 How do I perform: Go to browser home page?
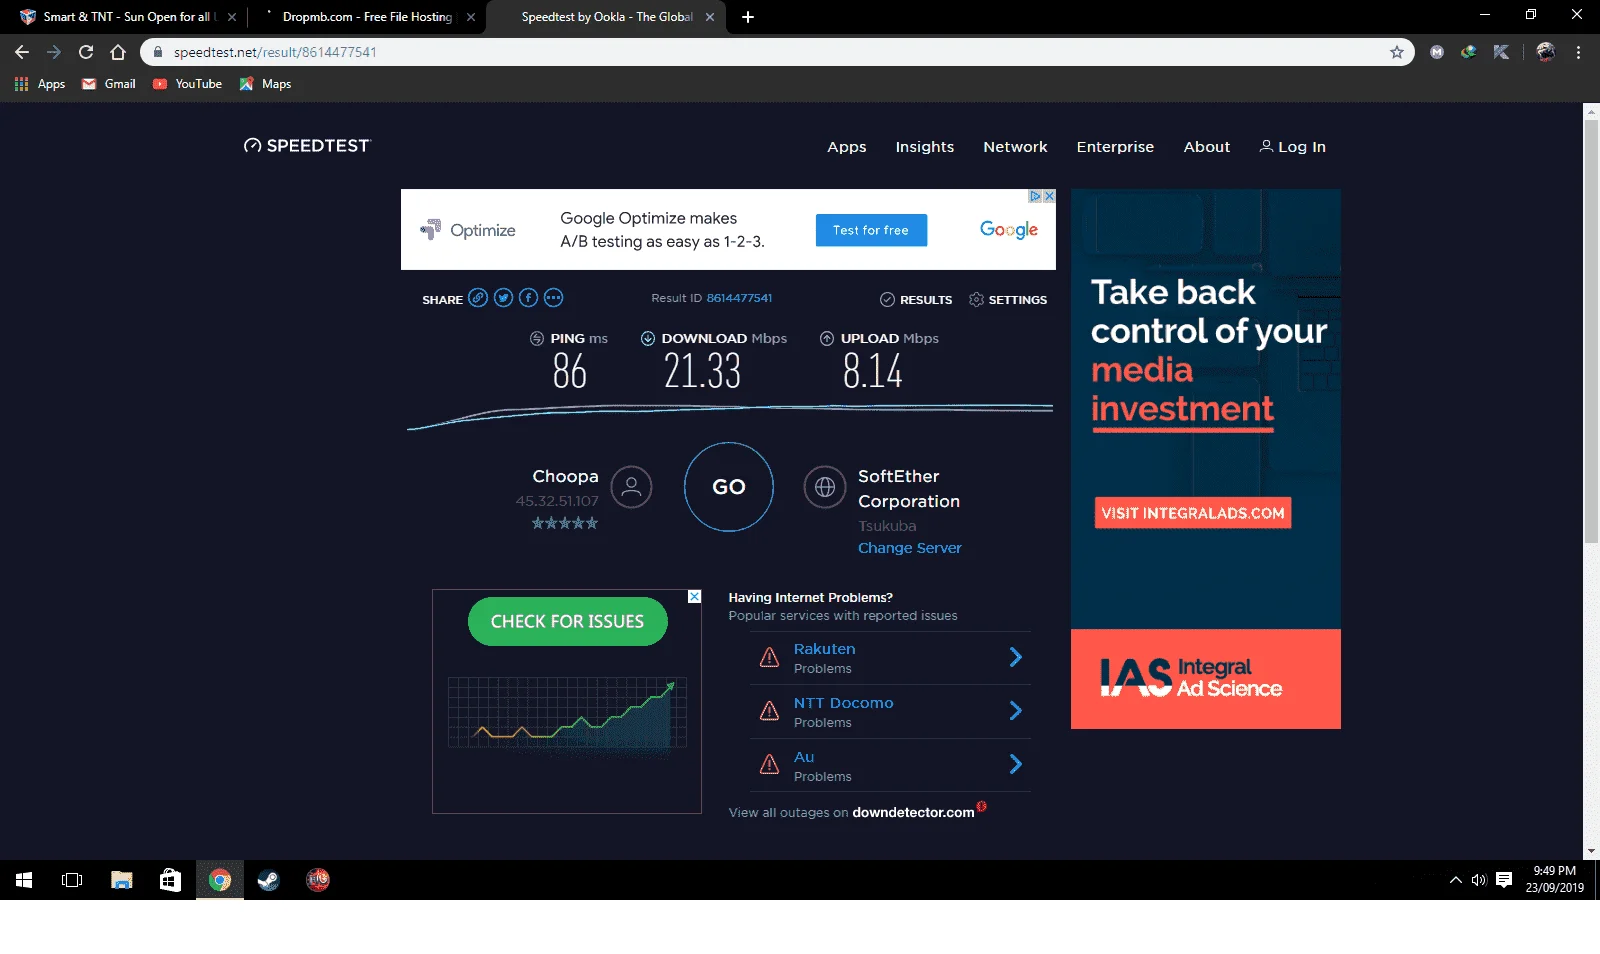pos(118,52)
